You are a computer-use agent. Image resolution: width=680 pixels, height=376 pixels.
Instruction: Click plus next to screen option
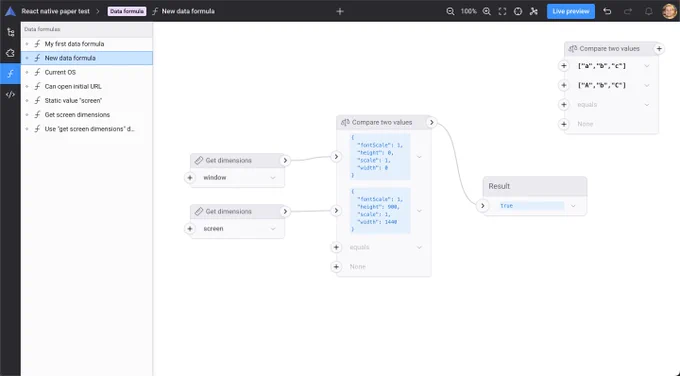tap(190, 229)
